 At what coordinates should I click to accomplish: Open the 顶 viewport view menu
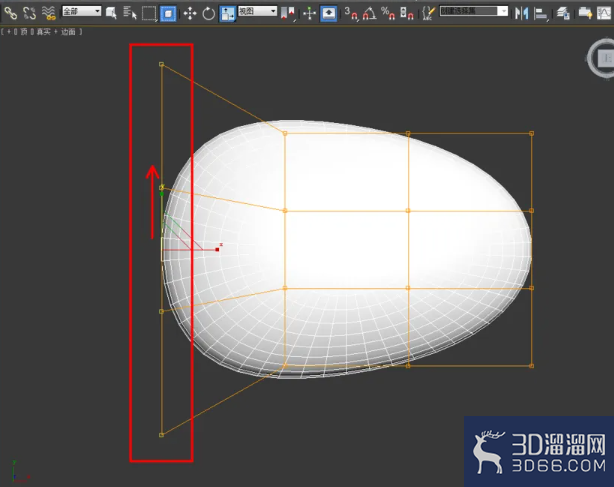click(x=24, y=32)
